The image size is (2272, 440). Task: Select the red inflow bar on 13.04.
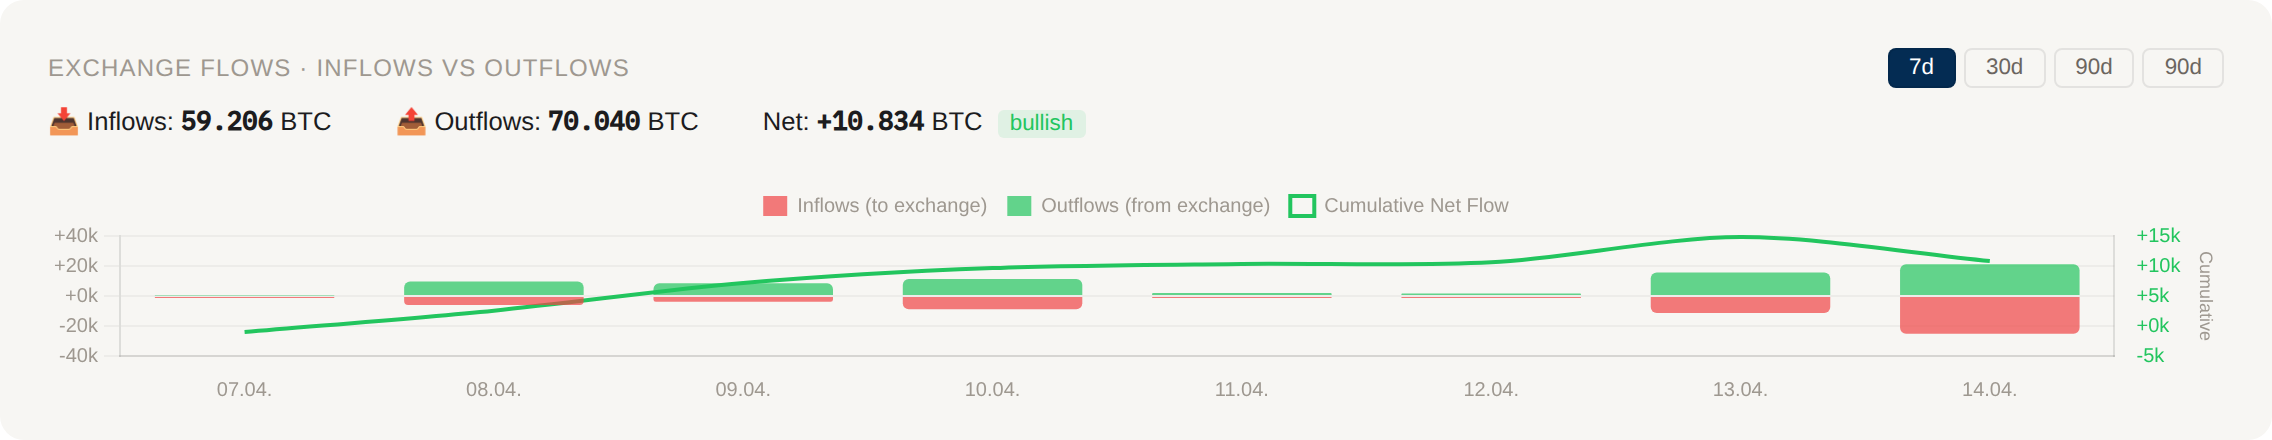tap(1740, 305)
